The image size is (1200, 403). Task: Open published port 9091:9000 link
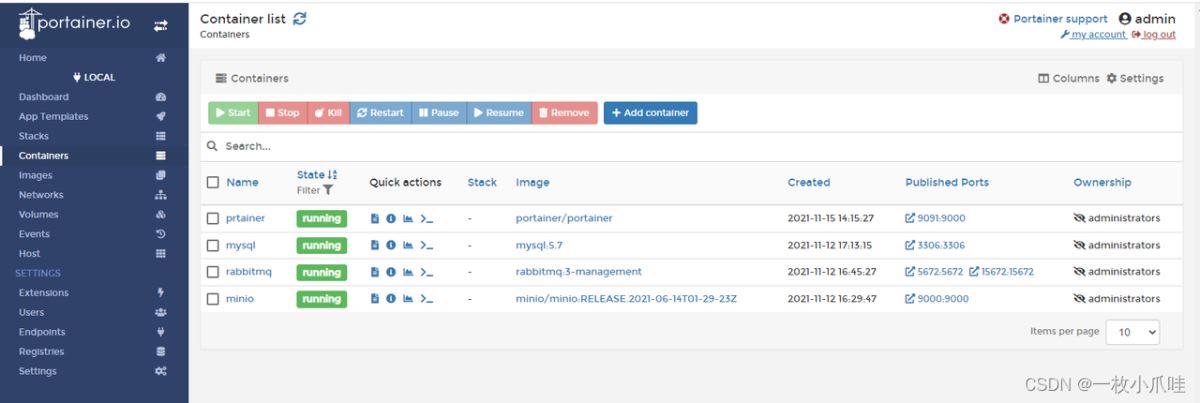(935, 218)
